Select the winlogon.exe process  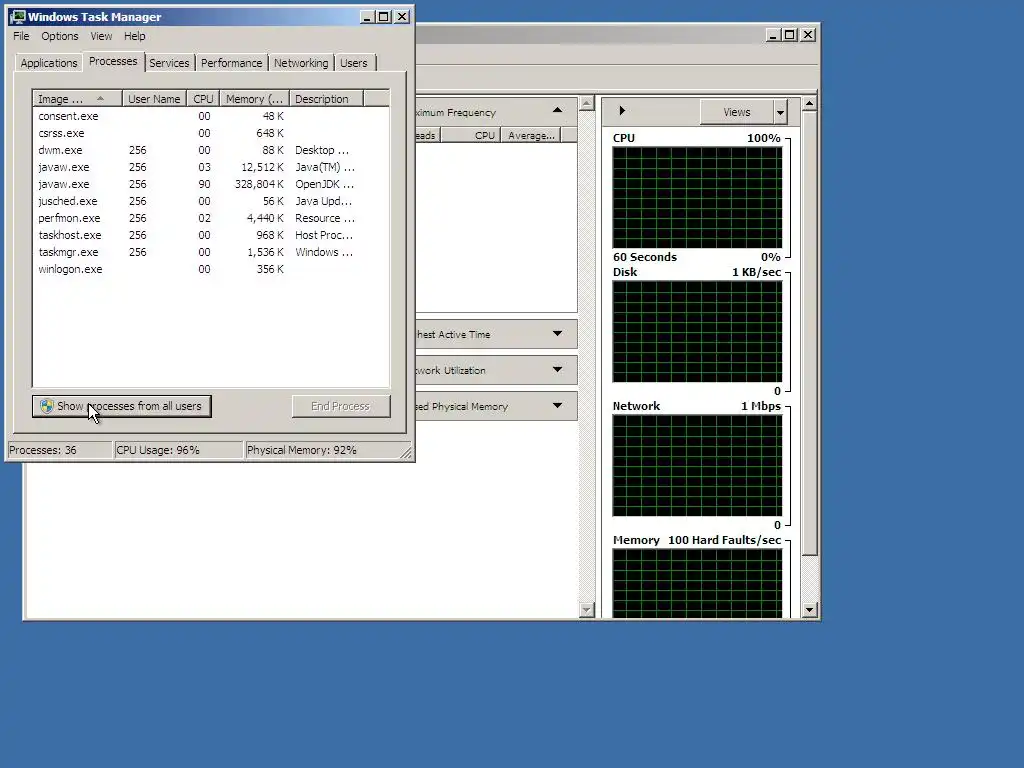210,269
